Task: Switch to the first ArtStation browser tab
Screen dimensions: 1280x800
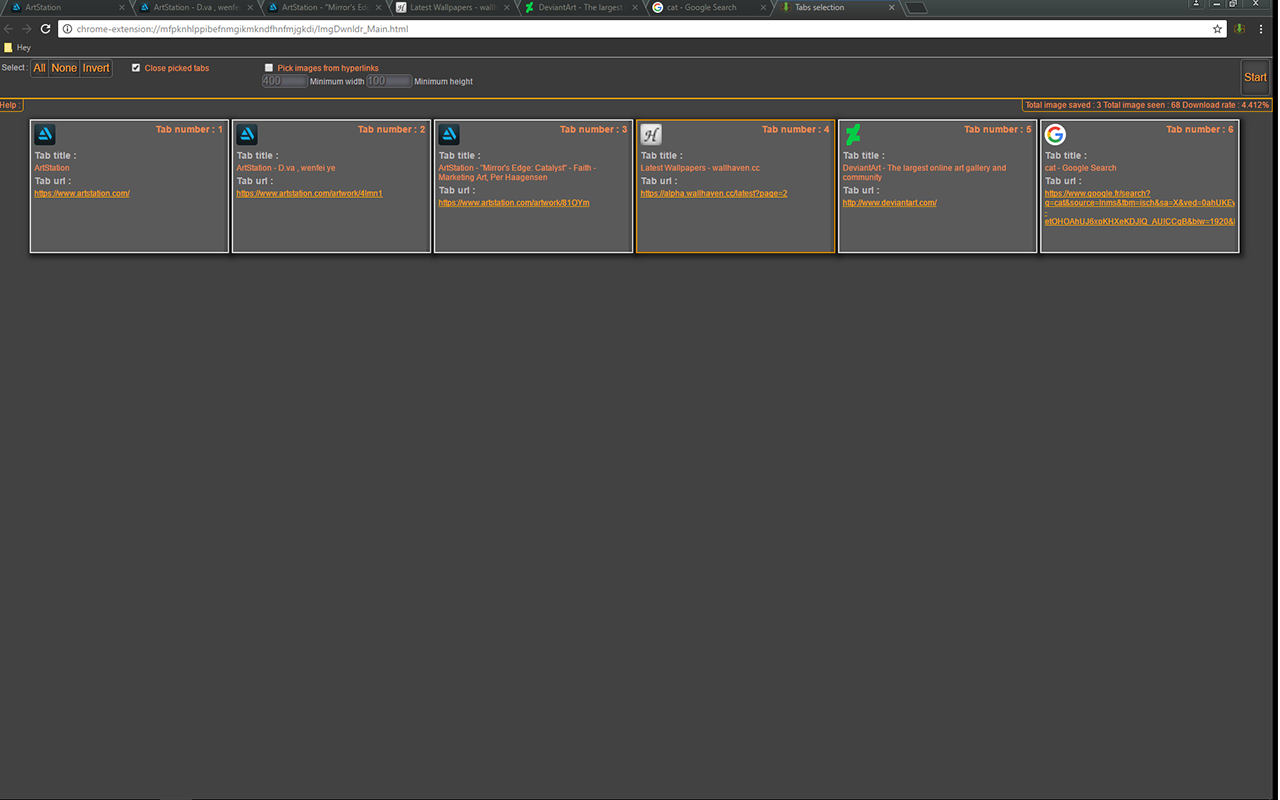Action: [65, 7]
